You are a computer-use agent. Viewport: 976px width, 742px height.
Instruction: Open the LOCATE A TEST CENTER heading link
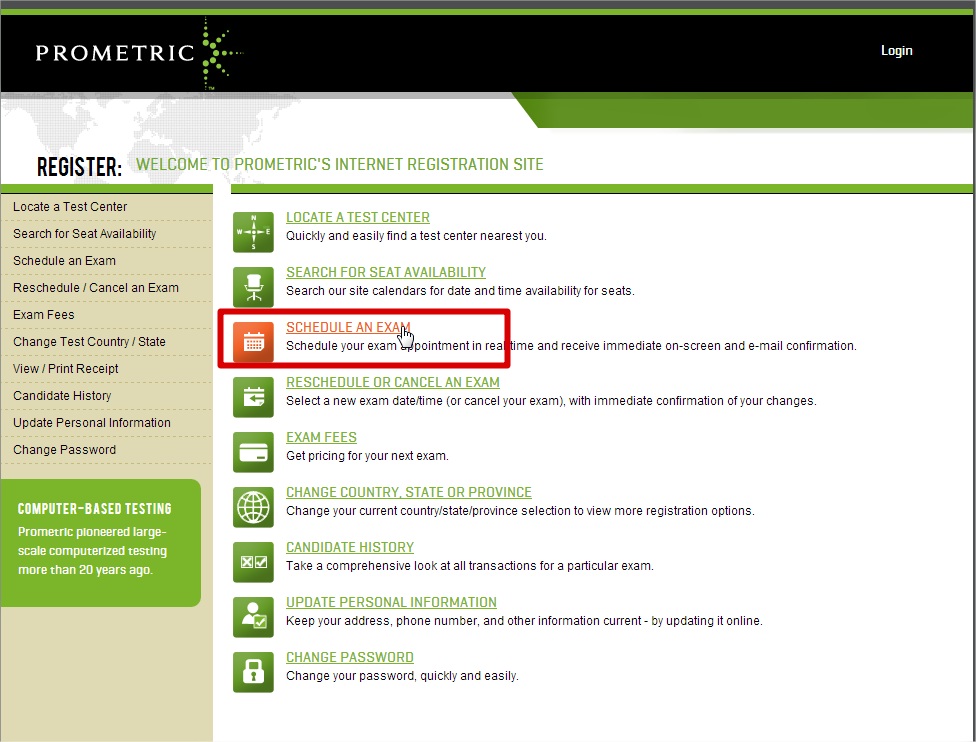(x=357, y=217)
